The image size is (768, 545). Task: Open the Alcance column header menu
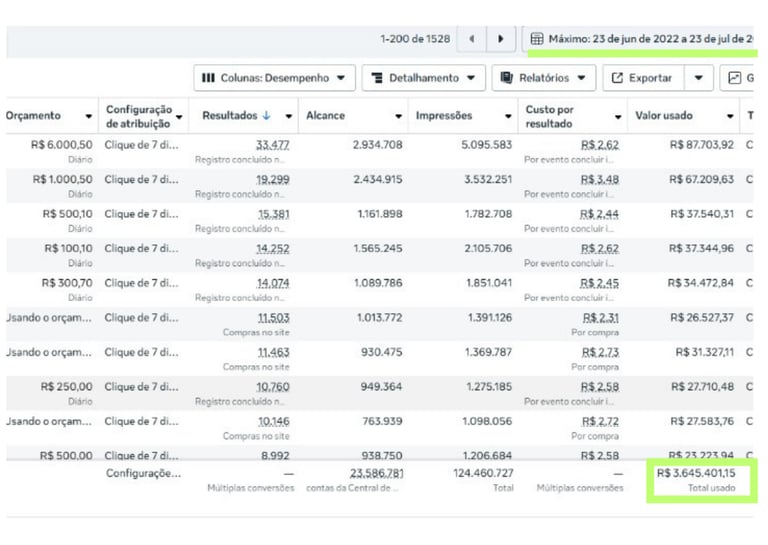(x=398, y=116)
